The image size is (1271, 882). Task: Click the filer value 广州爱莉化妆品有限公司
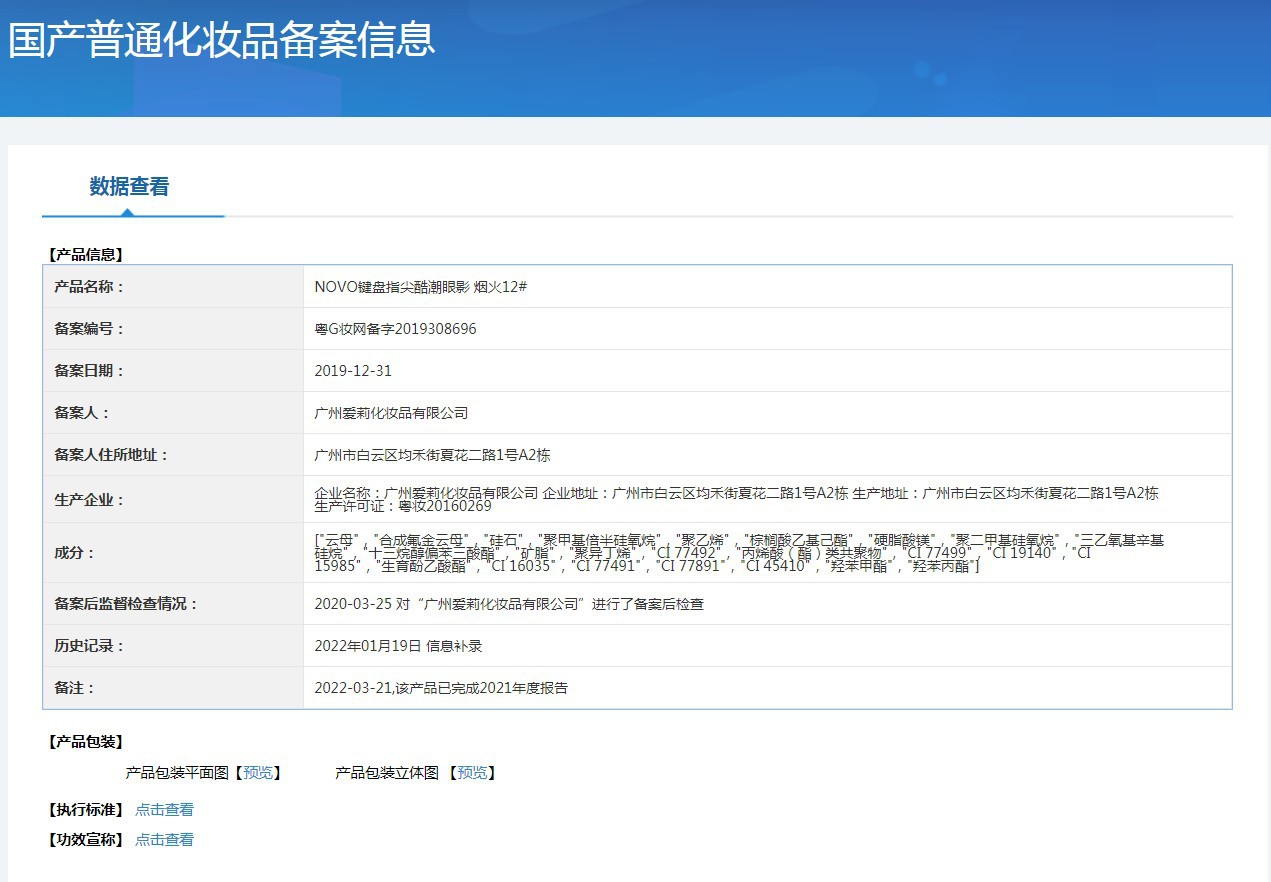coord(391,413)
